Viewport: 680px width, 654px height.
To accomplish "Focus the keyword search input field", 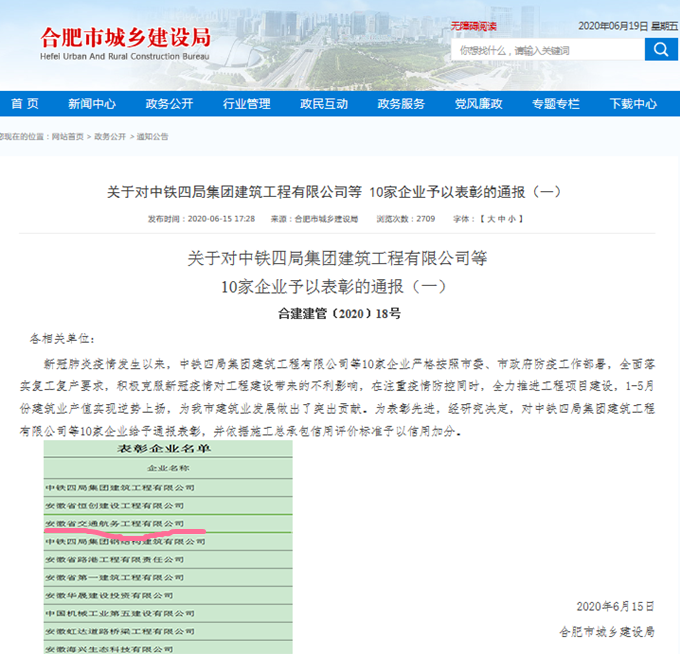I will point(546,50).
